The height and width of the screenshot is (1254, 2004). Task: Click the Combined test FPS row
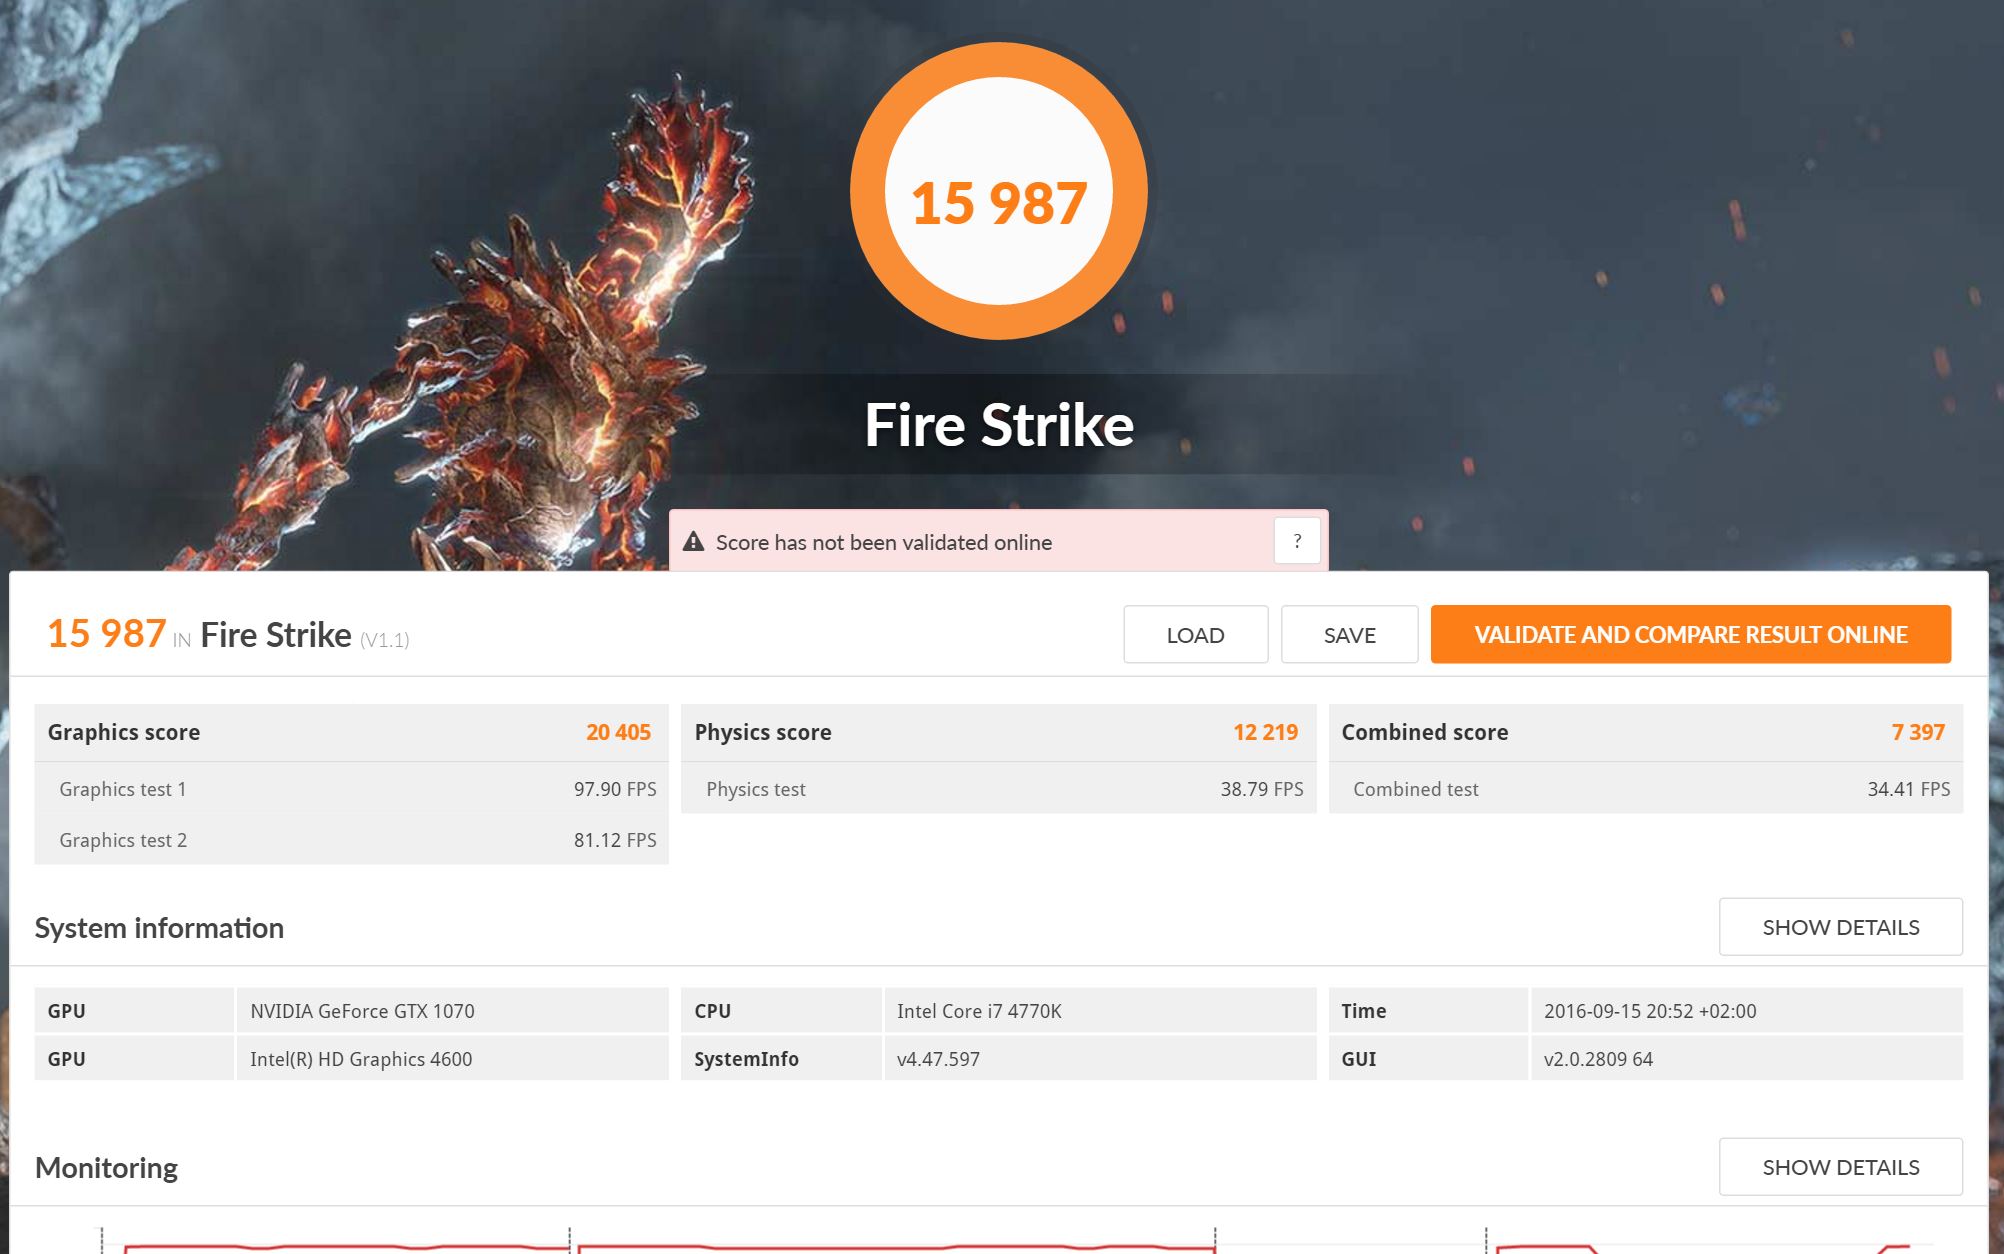coord(1644,789)
